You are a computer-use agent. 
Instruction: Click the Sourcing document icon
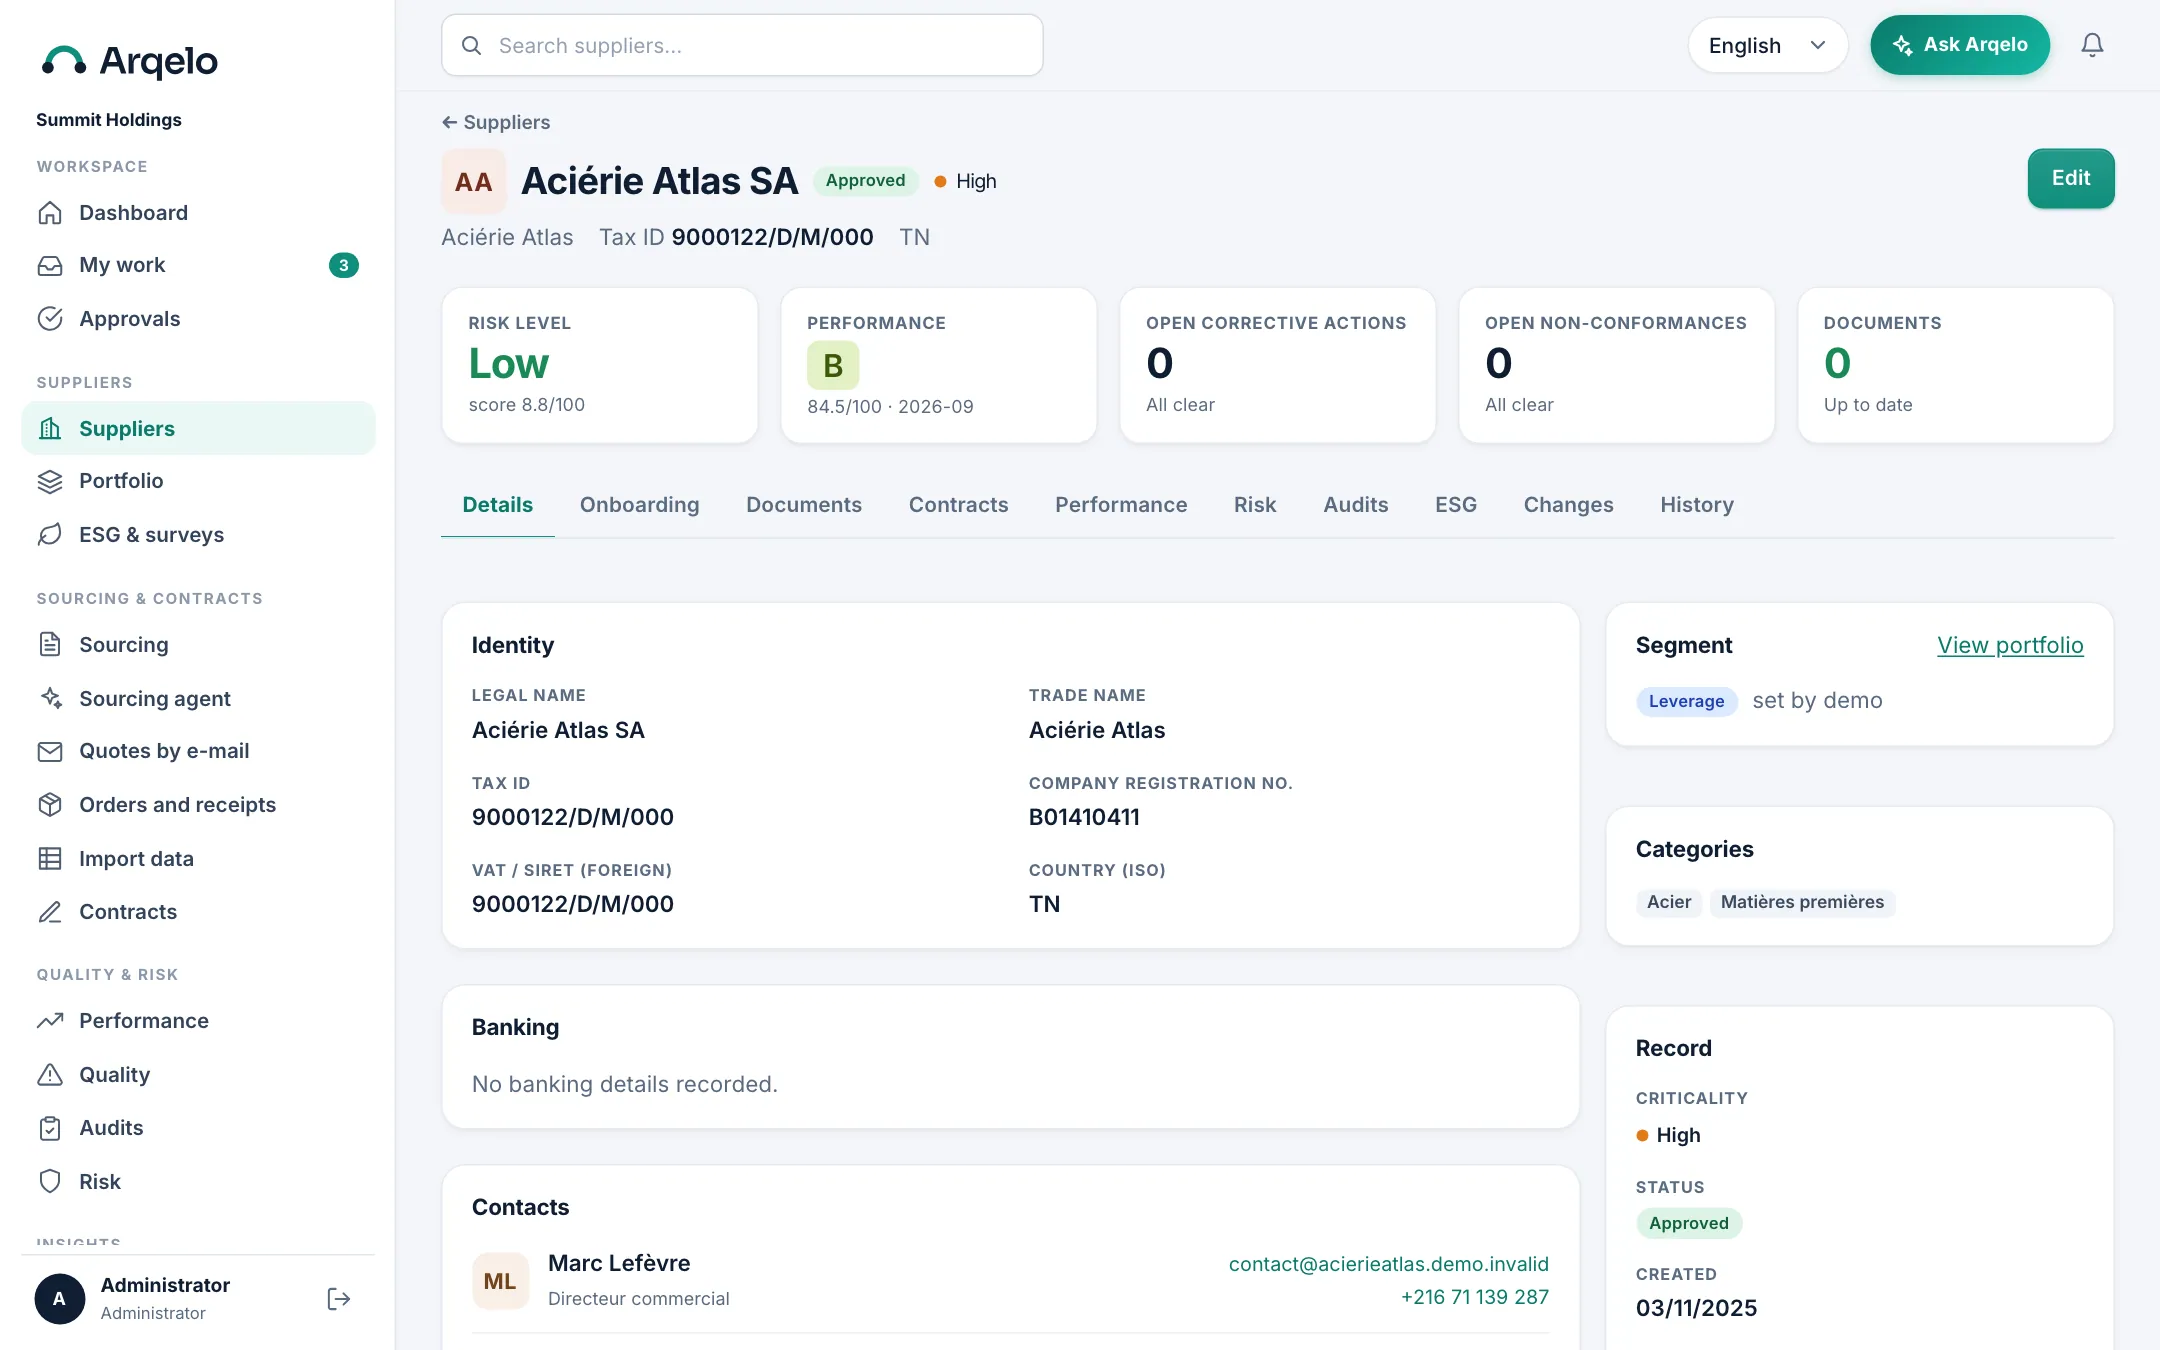50,644
